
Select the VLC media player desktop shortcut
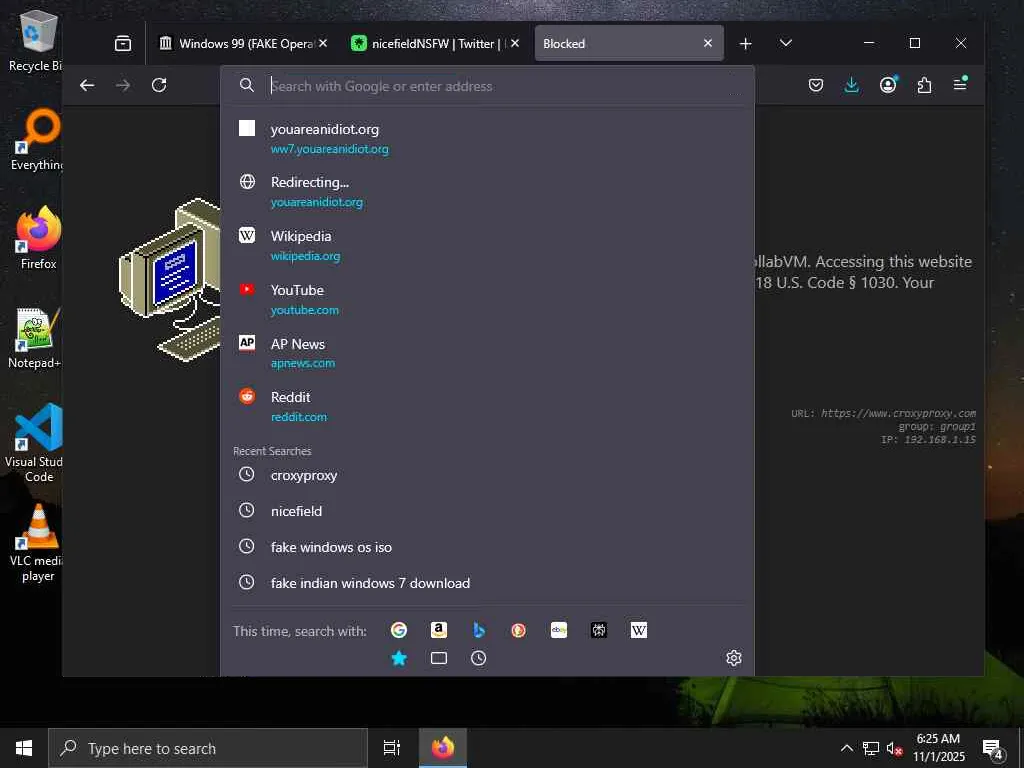click(37, 543)
